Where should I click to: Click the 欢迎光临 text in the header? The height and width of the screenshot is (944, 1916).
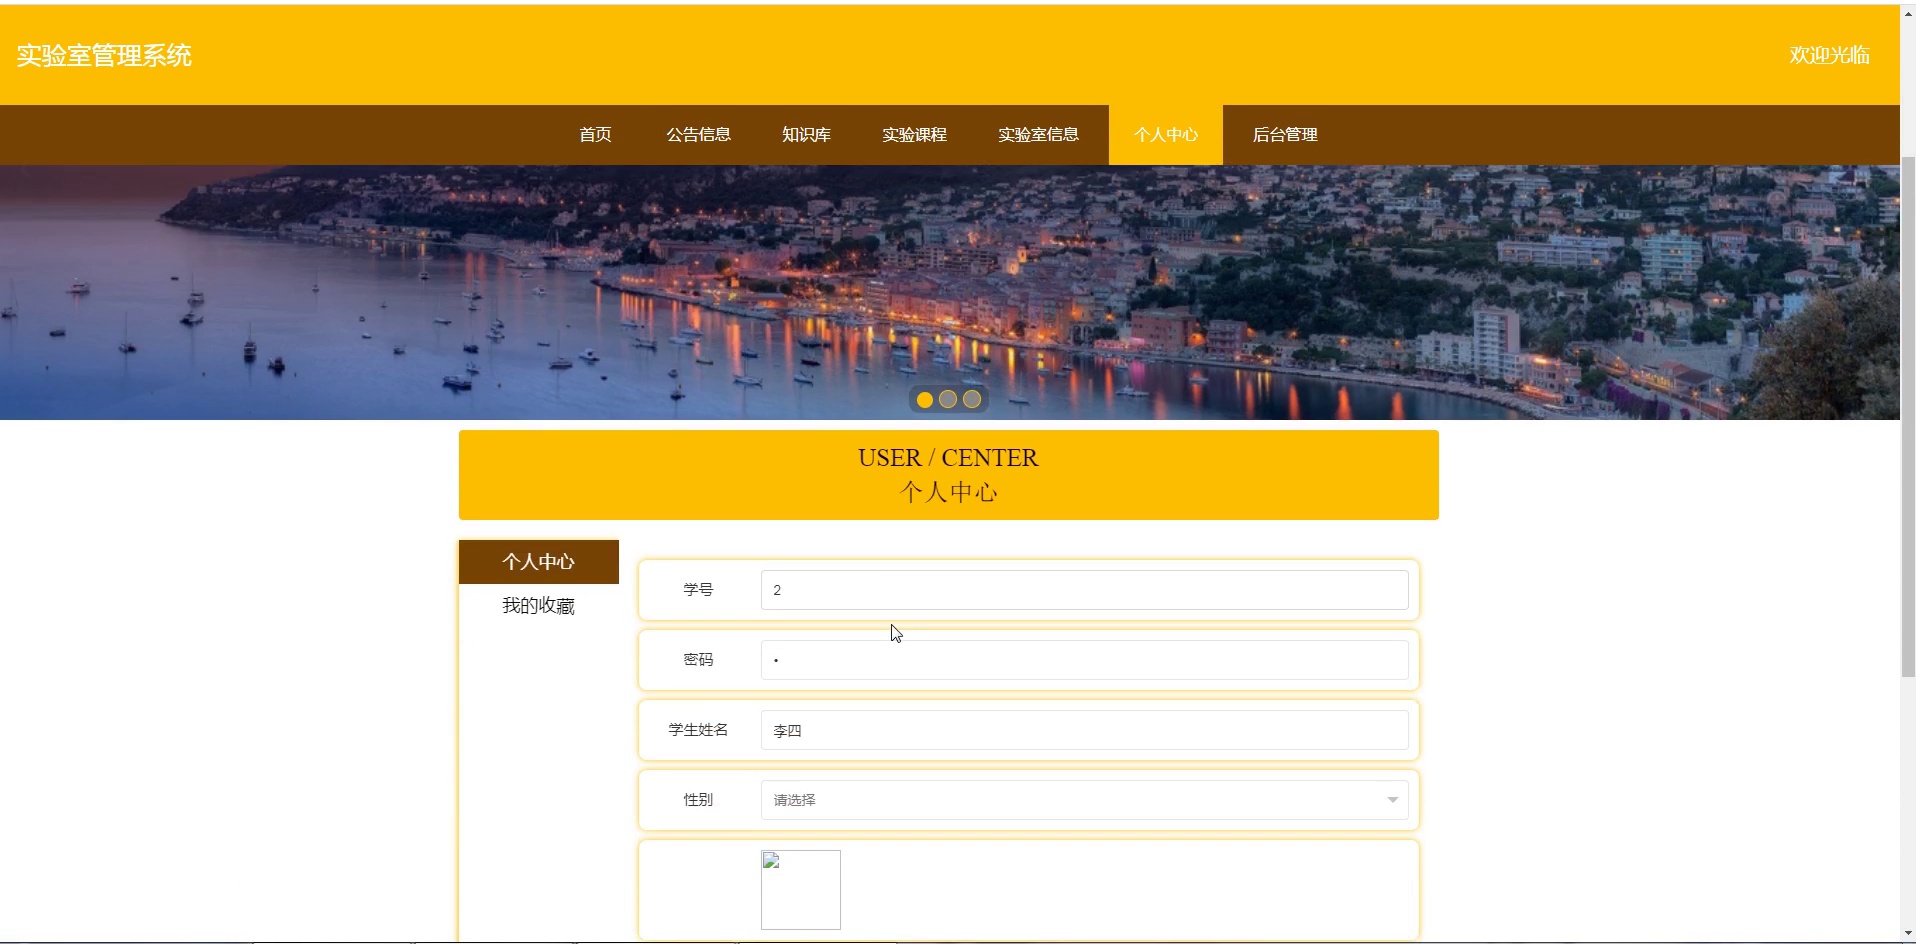(x=1829, y=55)
